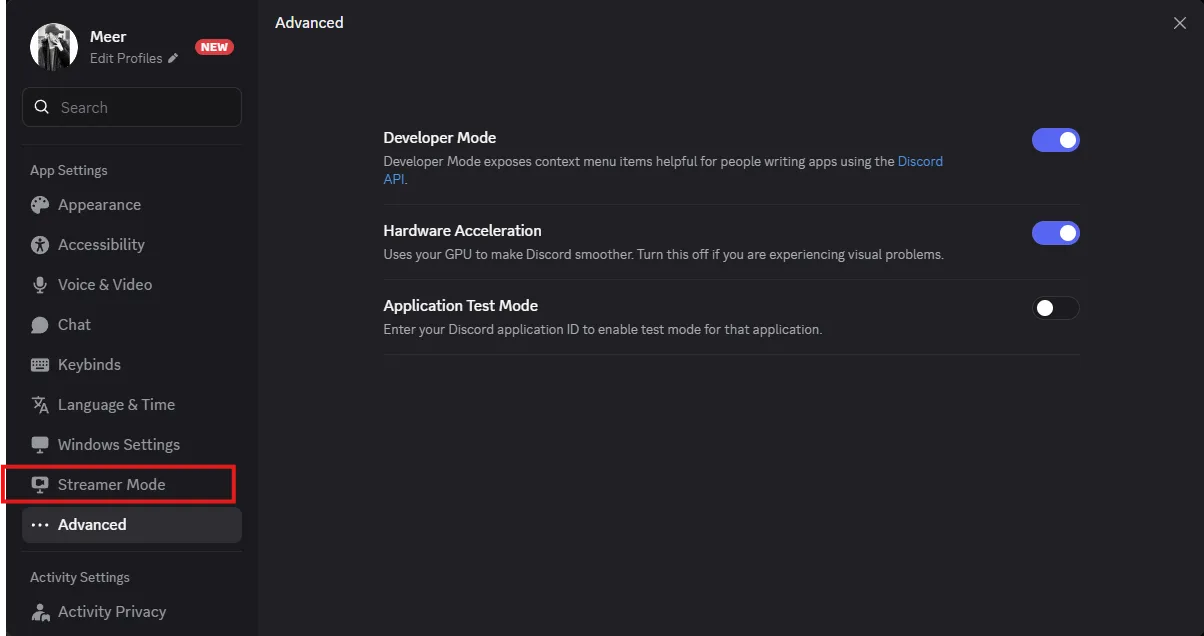Click the Chat bubble icon
This screenshot has width=1204, height=636.
(40, 325)
